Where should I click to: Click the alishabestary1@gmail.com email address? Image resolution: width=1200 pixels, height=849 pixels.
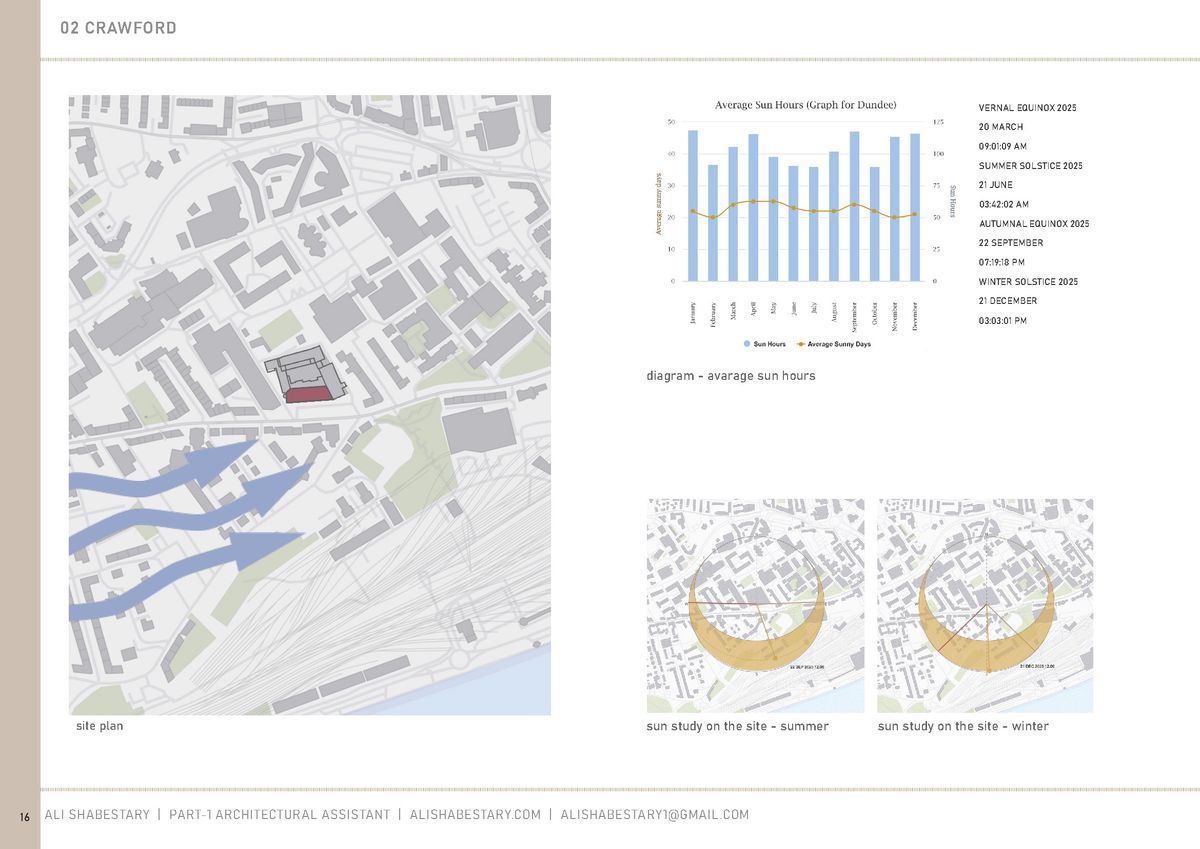coord(654,815)
